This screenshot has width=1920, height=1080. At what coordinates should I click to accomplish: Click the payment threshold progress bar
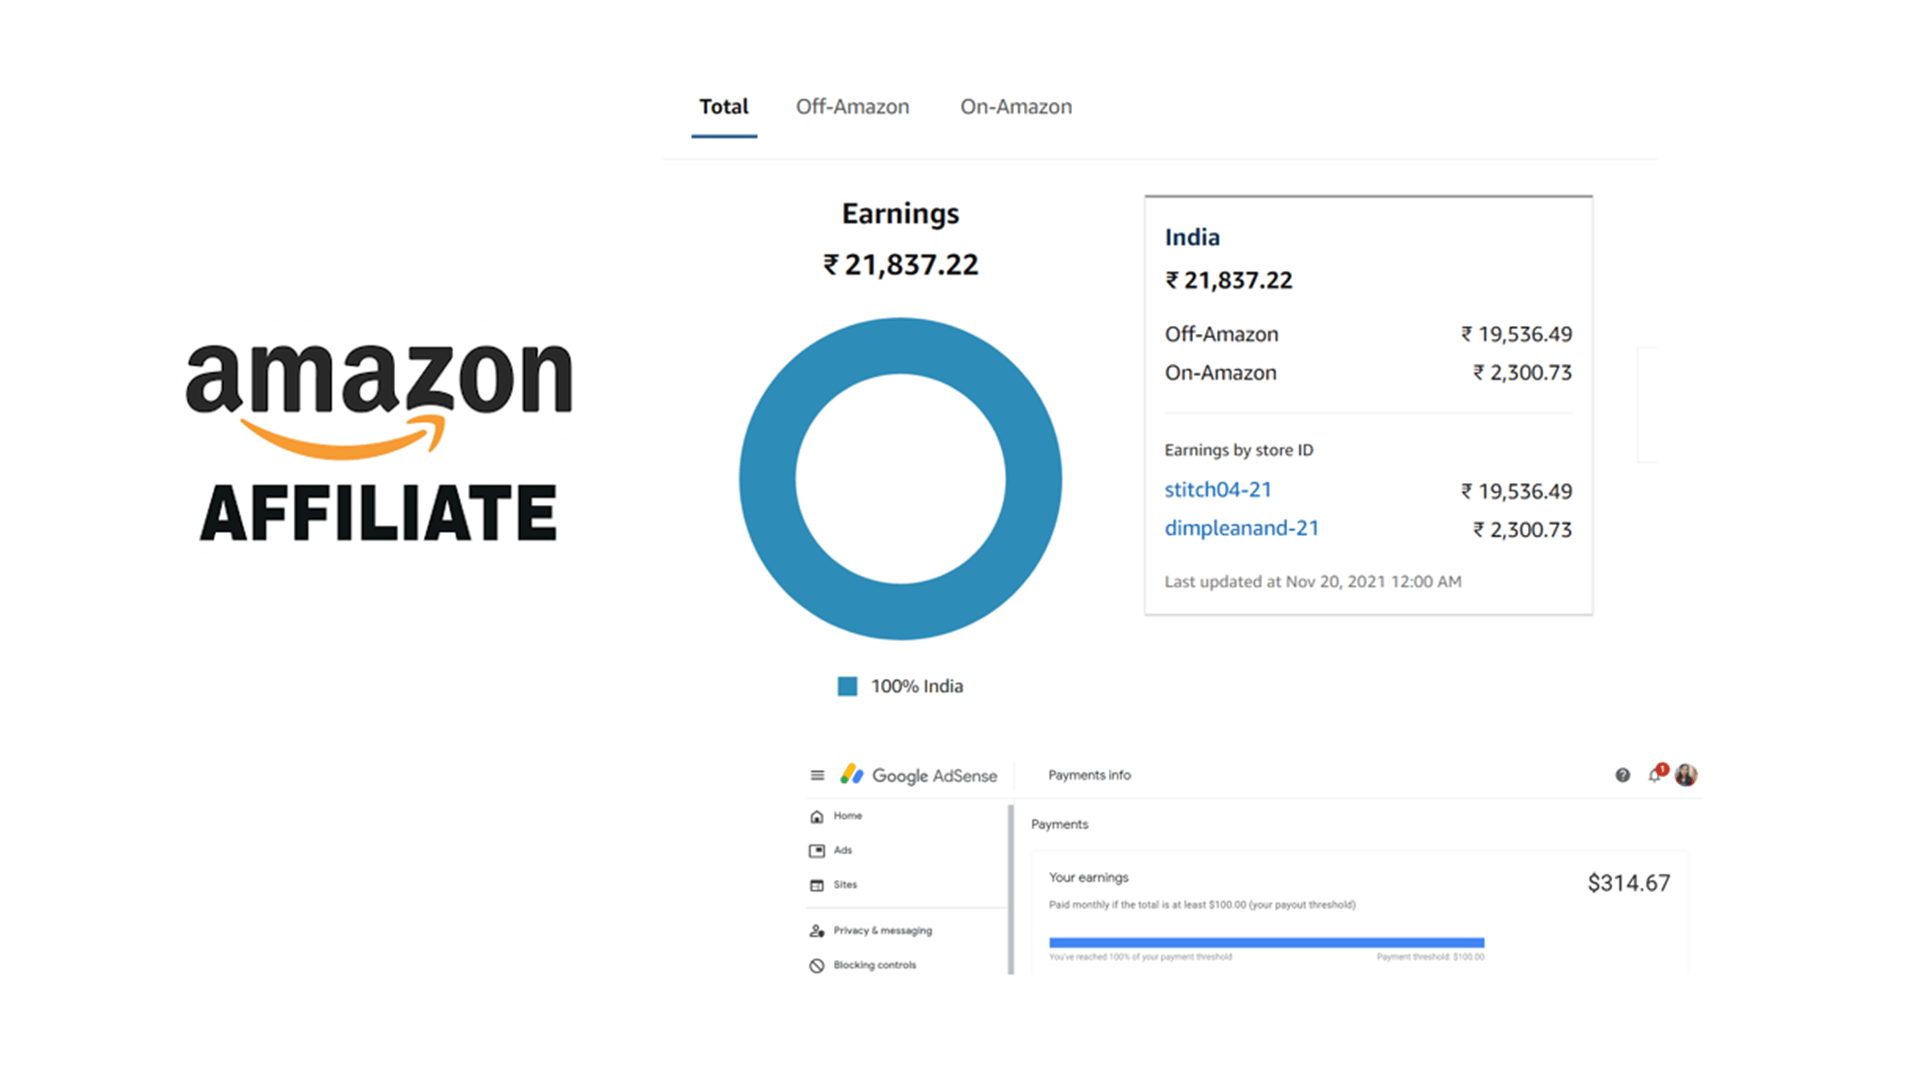(1266, 942)
